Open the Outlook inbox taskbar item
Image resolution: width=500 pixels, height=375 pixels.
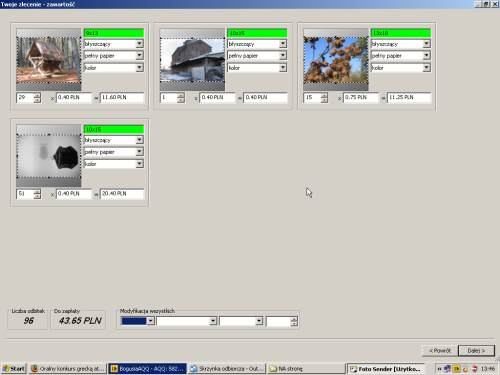(226, 369)
